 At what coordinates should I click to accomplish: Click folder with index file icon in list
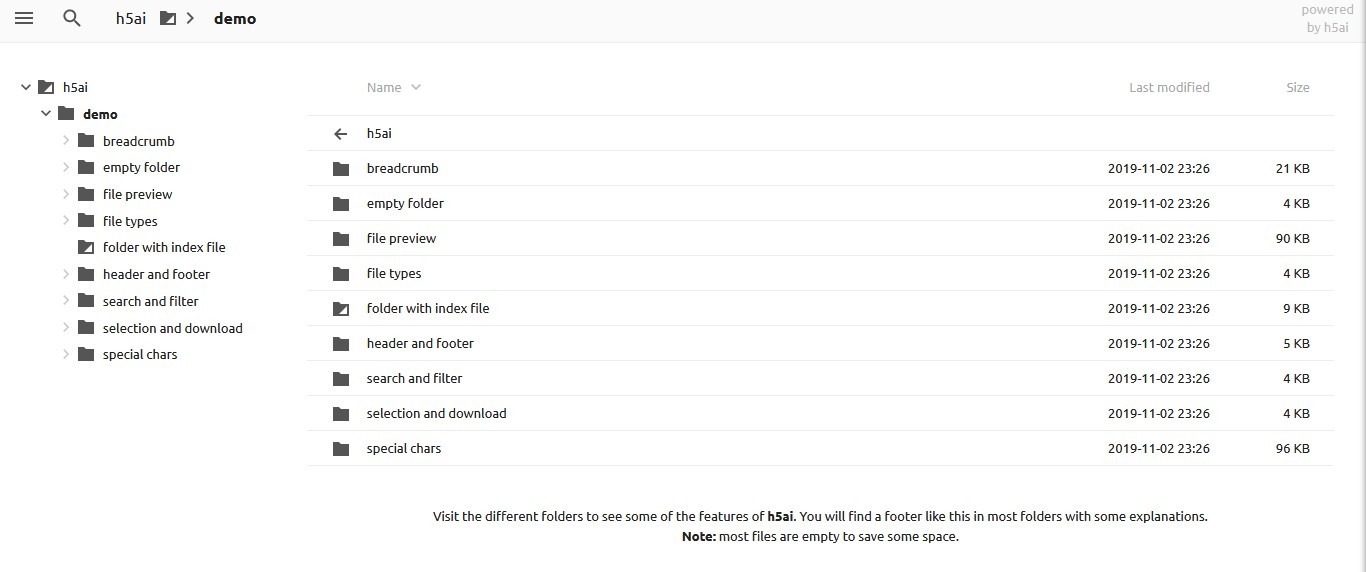(341, 309)
